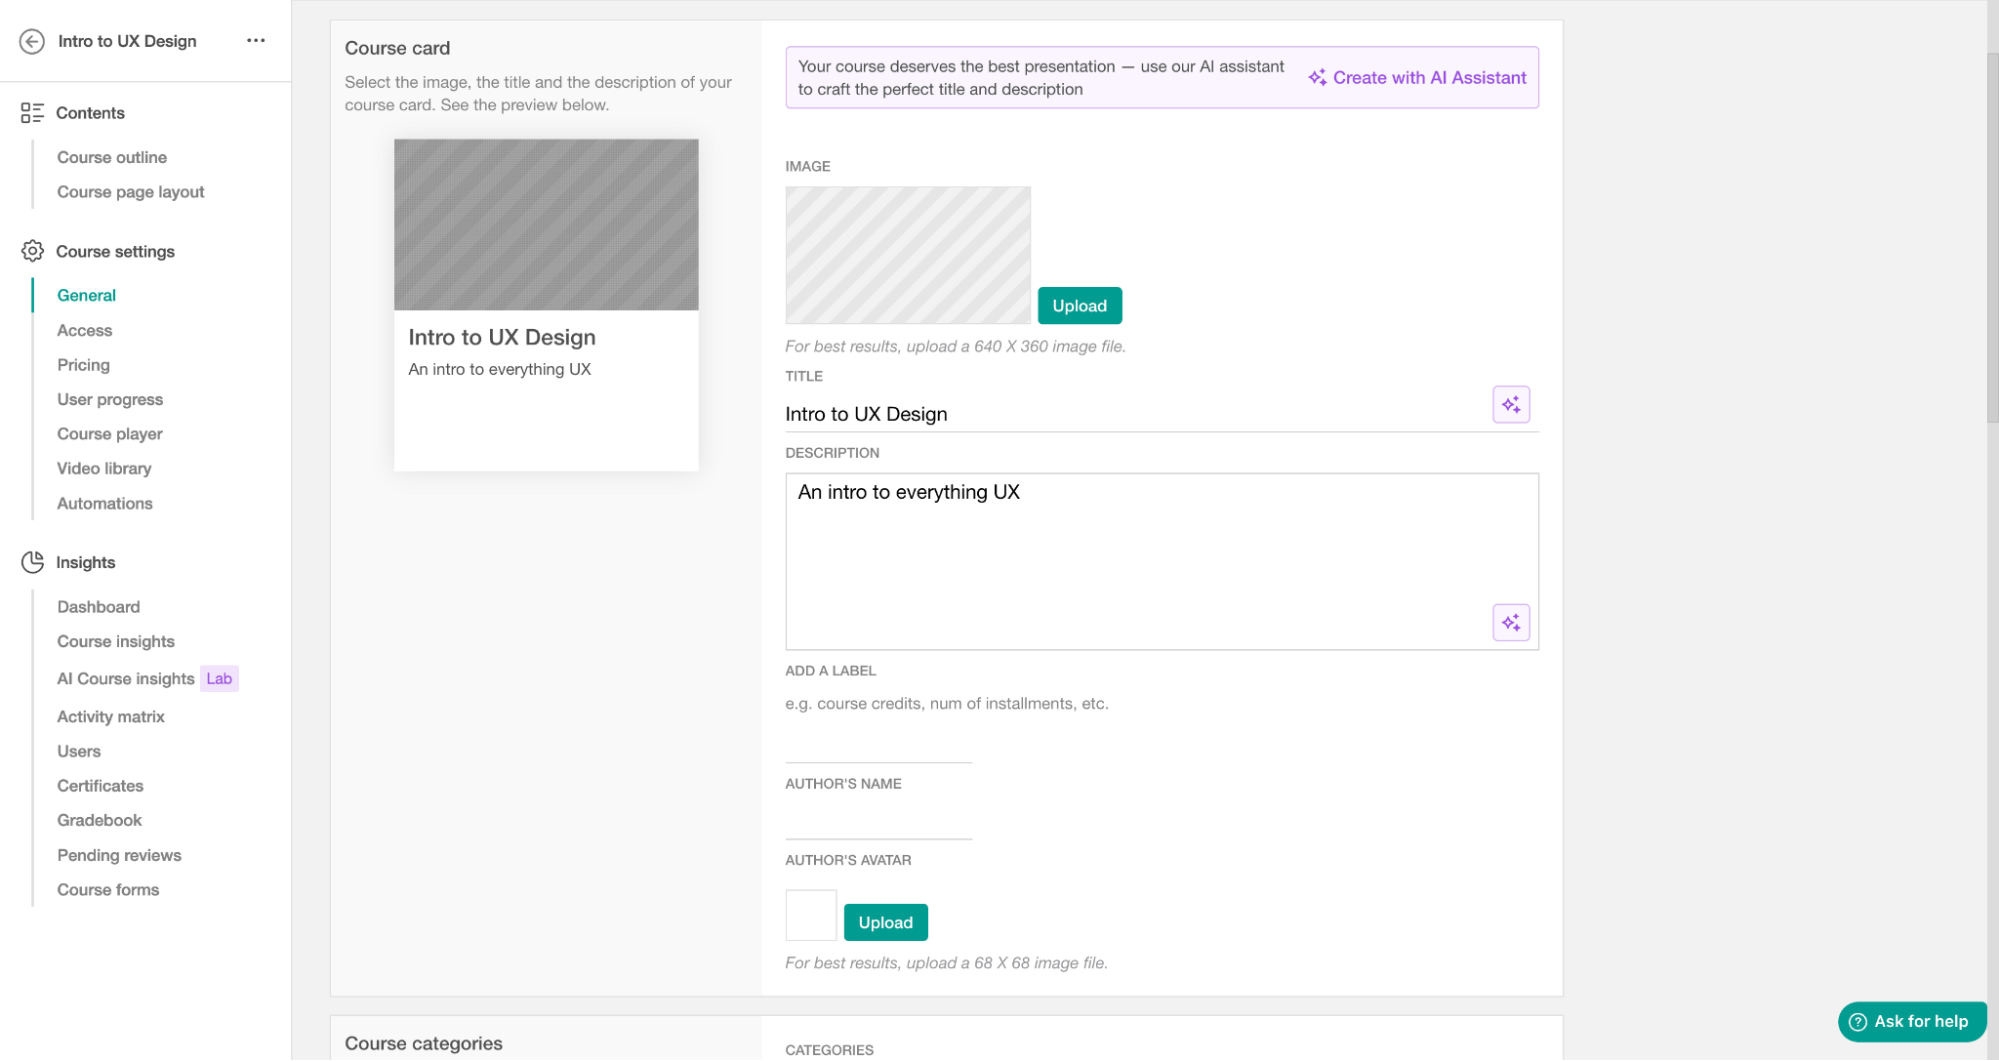Click the AI sparkle icon beside the Title field
This screenshot has height=1061, width=1999.
pyautogui.click(x=1511, y=404)
